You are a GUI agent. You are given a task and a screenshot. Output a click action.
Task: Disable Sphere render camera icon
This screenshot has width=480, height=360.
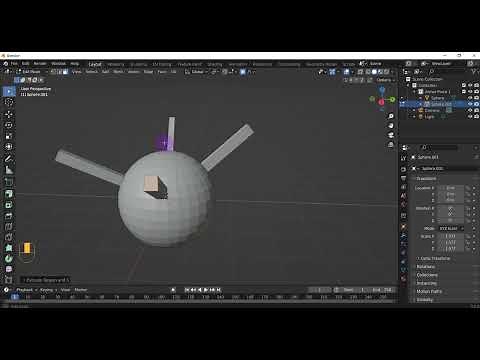(x=476, y=98)
